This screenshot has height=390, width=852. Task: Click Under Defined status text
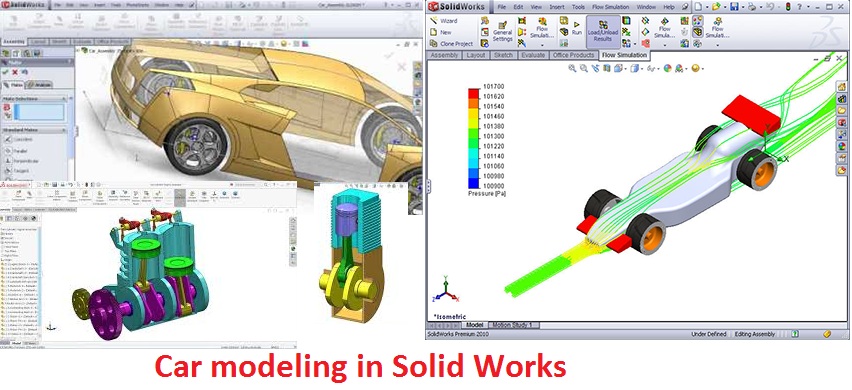point(709,334)
